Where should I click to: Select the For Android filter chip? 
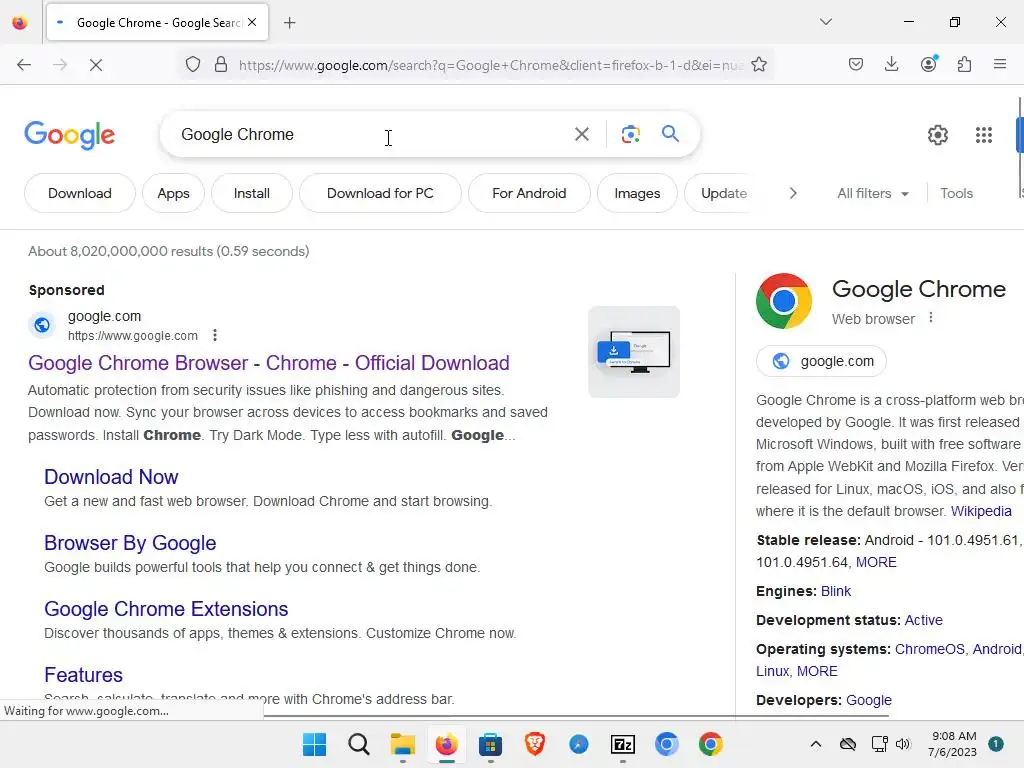pos(529,193)
